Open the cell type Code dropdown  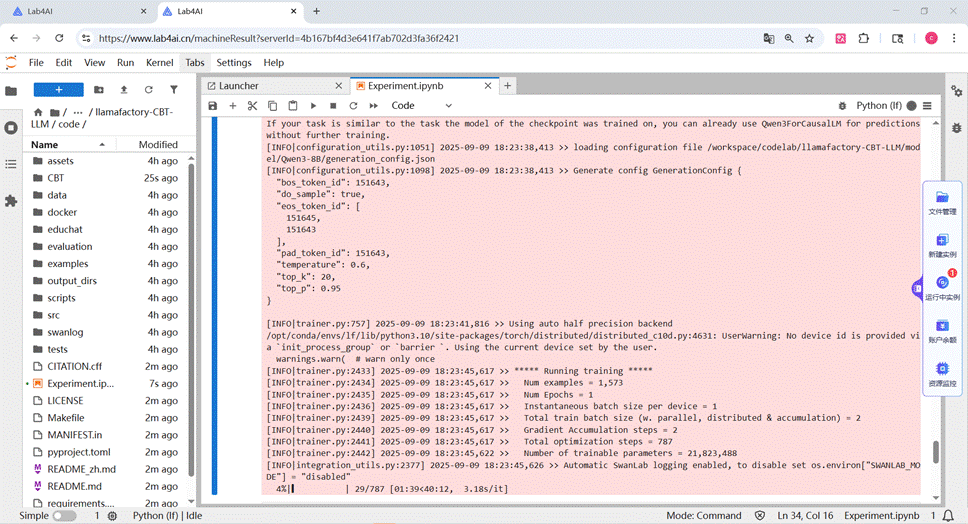[422, 106]
